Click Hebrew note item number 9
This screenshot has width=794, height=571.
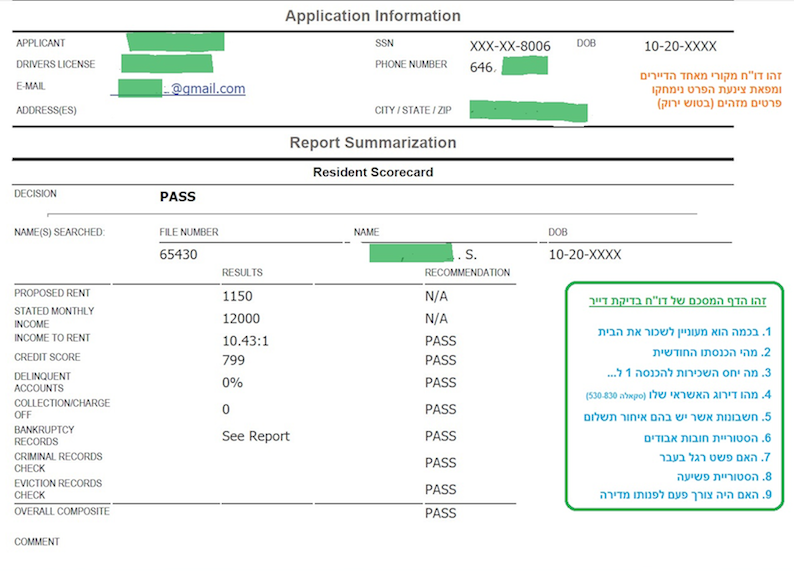pyautogui.click(x=685, y=495)
